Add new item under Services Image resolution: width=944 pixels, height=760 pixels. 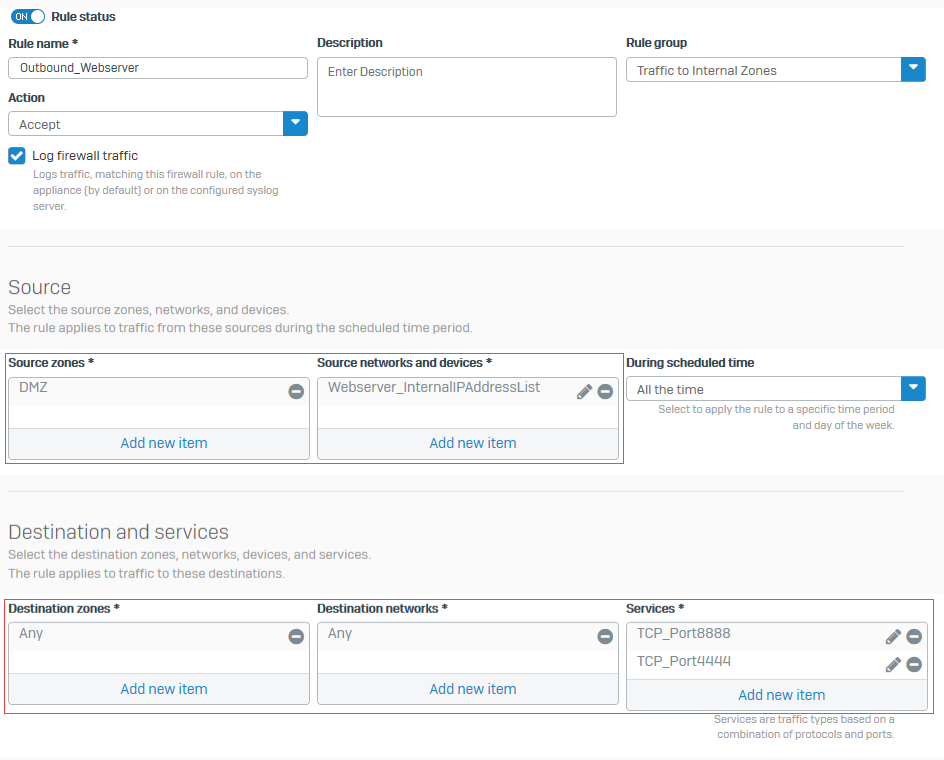click(781, 694)
